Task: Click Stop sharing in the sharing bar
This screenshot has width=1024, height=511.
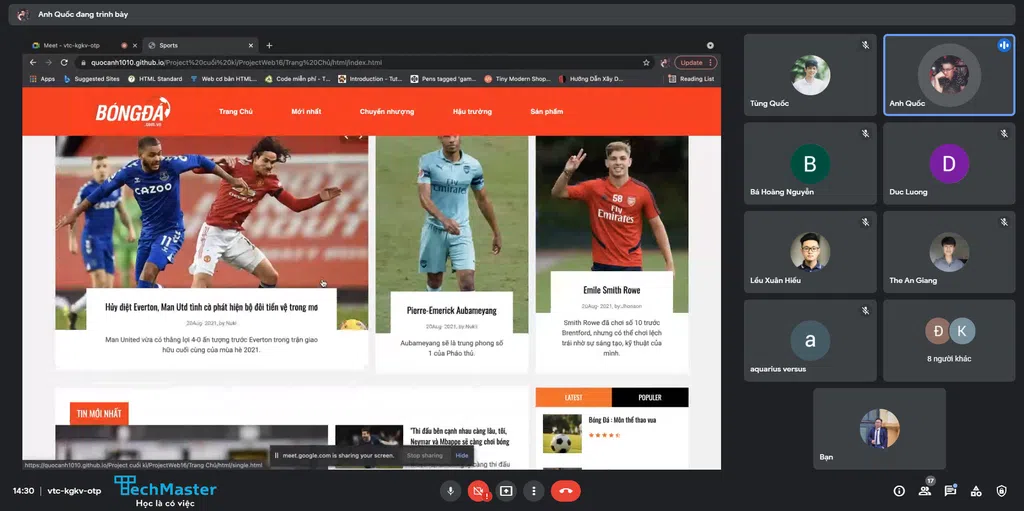Action: point(424,455)
